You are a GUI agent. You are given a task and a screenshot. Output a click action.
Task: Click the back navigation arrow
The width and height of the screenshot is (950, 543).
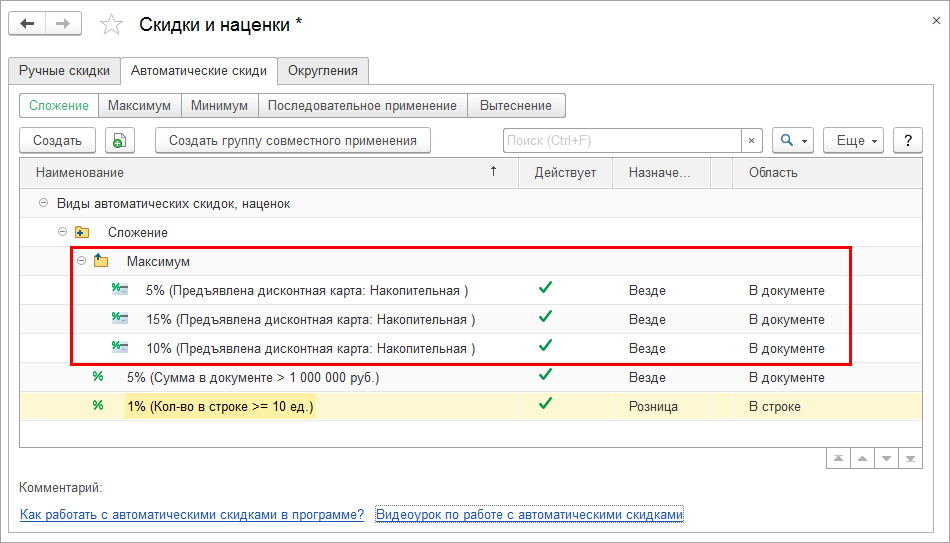pyautogui.click(x=29, y=24)
